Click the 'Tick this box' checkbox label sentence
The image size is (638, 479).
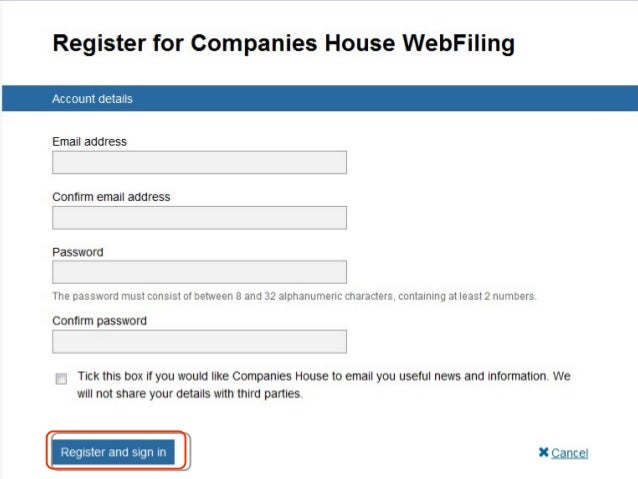coord(324,385)
